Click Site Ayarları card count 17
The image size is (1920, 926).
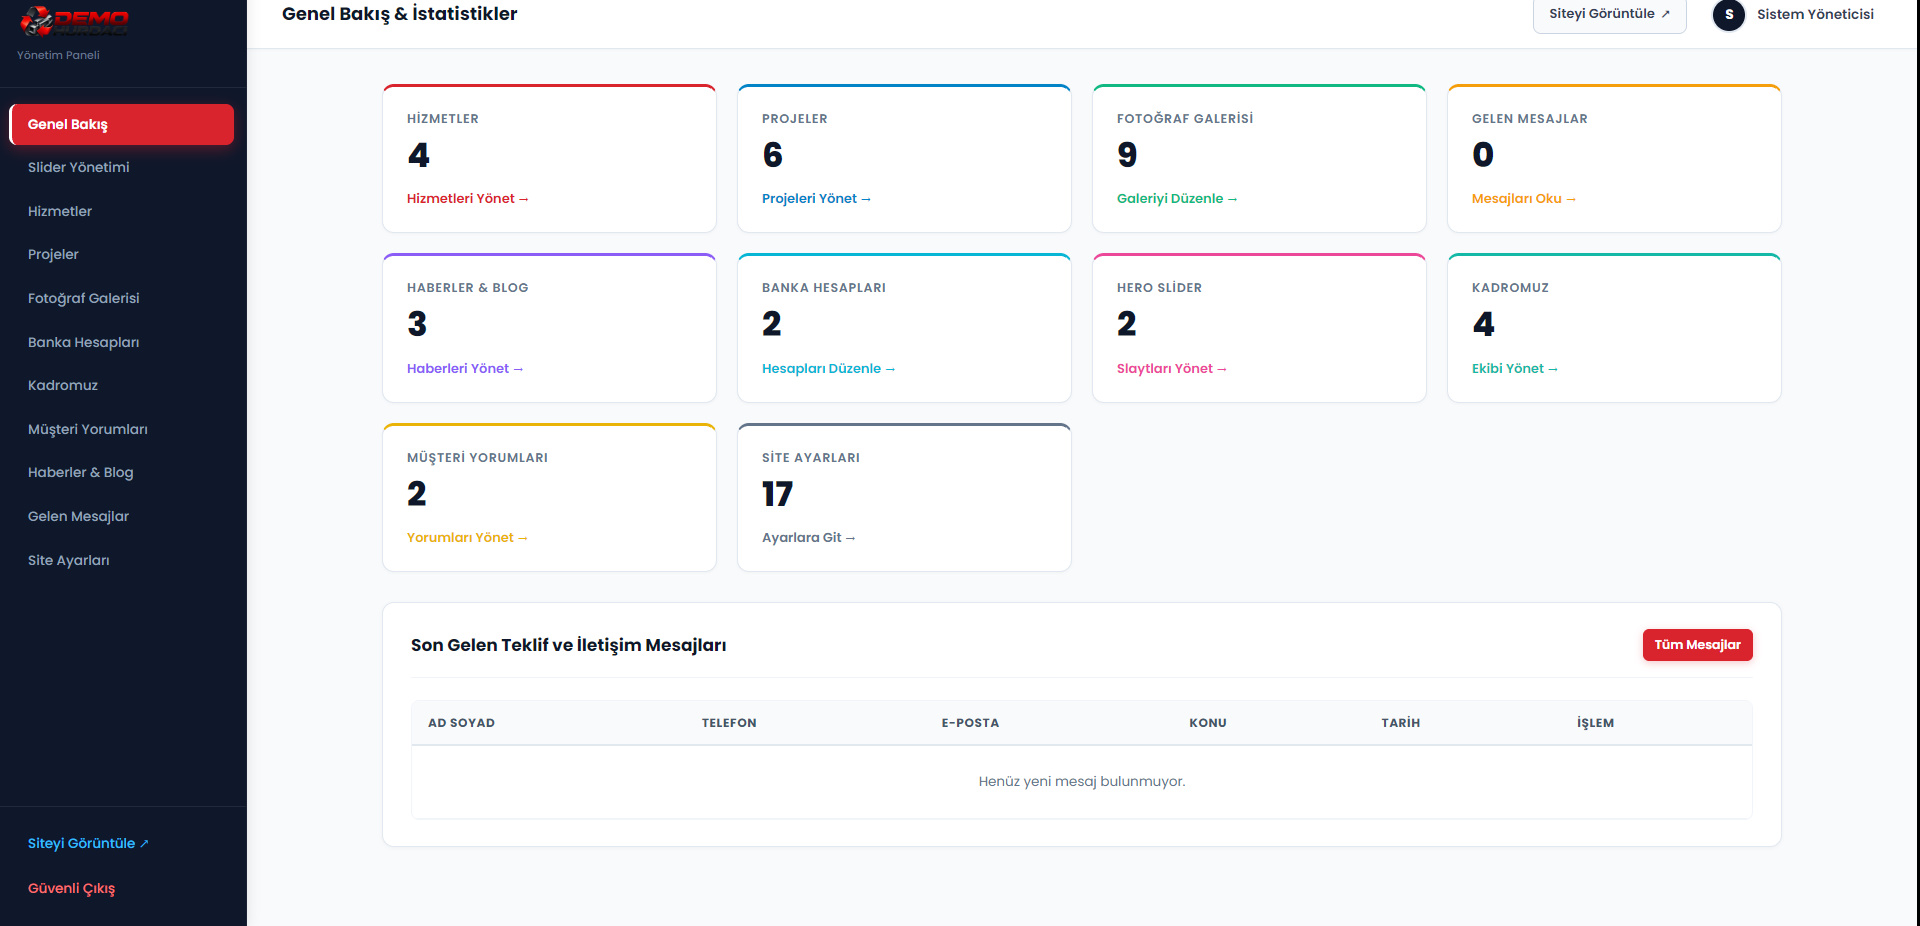coord(777,494)
